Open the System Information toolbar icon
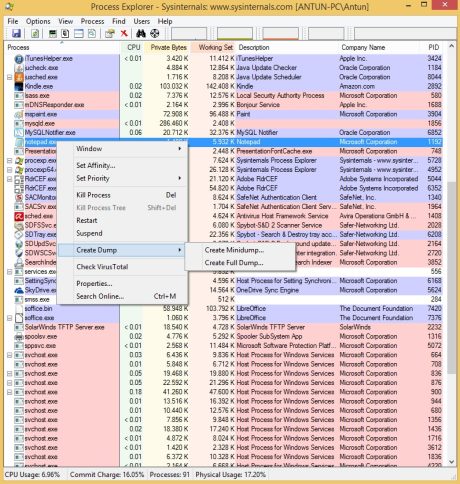 tap(52, 33)
